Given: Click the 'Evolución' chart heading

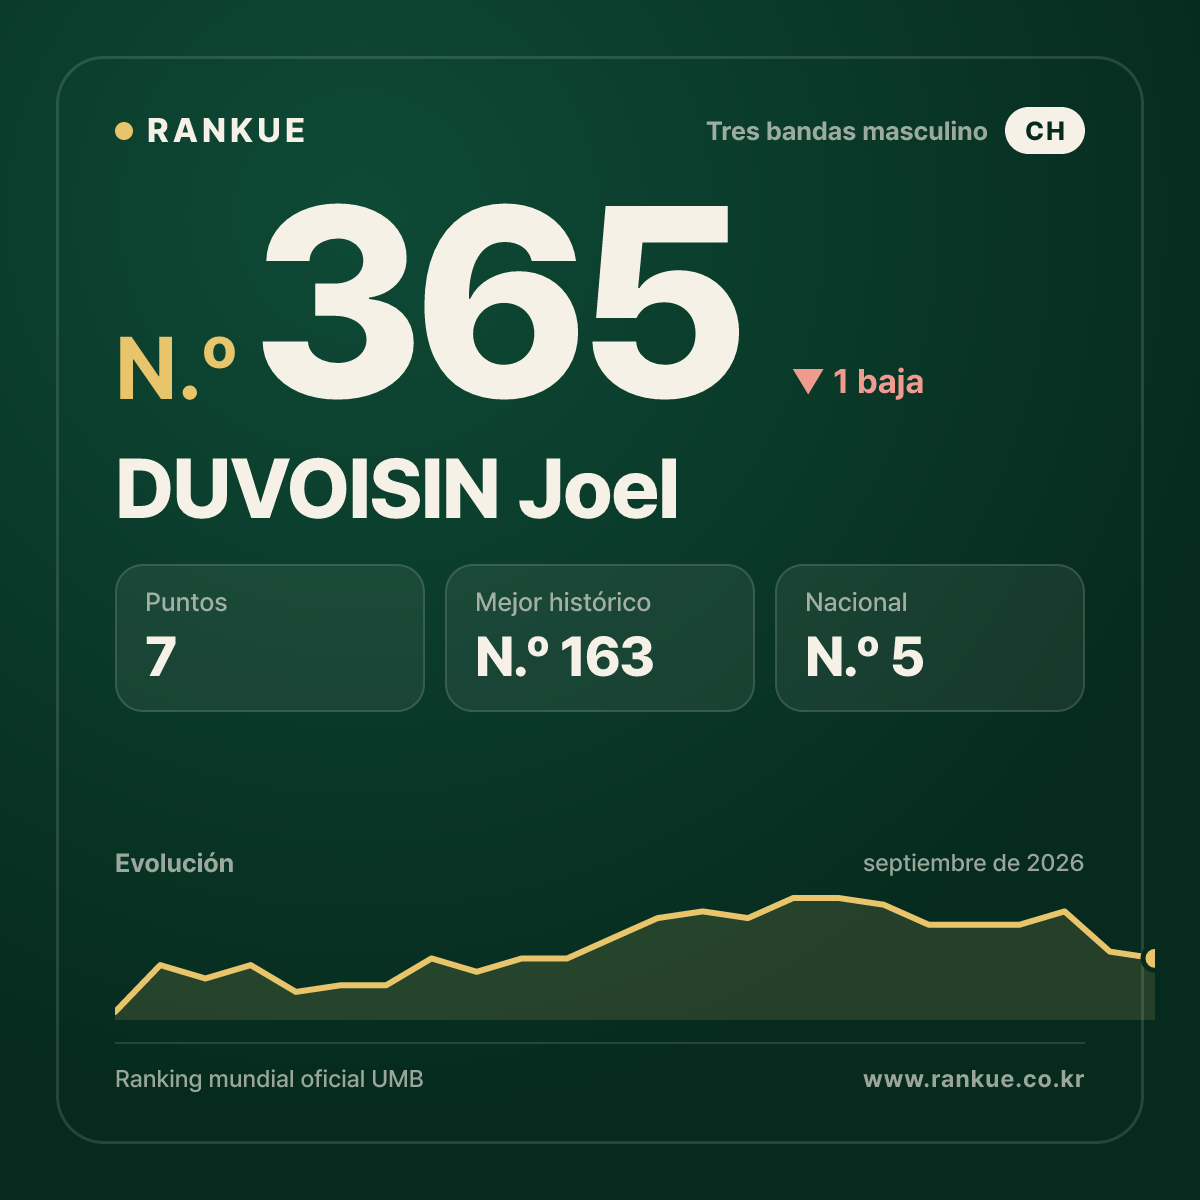Looking at the screenshot, I should pyautogui.click(x=174, y=863).
